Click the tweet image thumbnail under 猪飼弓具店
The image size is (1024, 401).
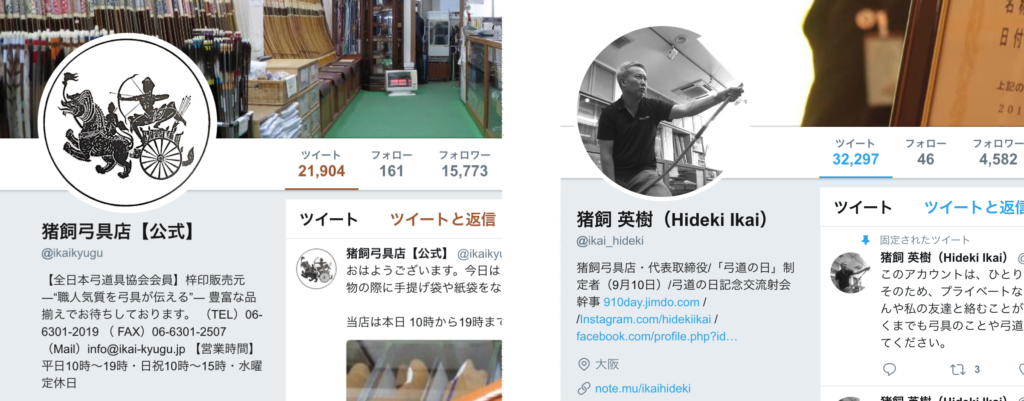(x=424, y=370)
